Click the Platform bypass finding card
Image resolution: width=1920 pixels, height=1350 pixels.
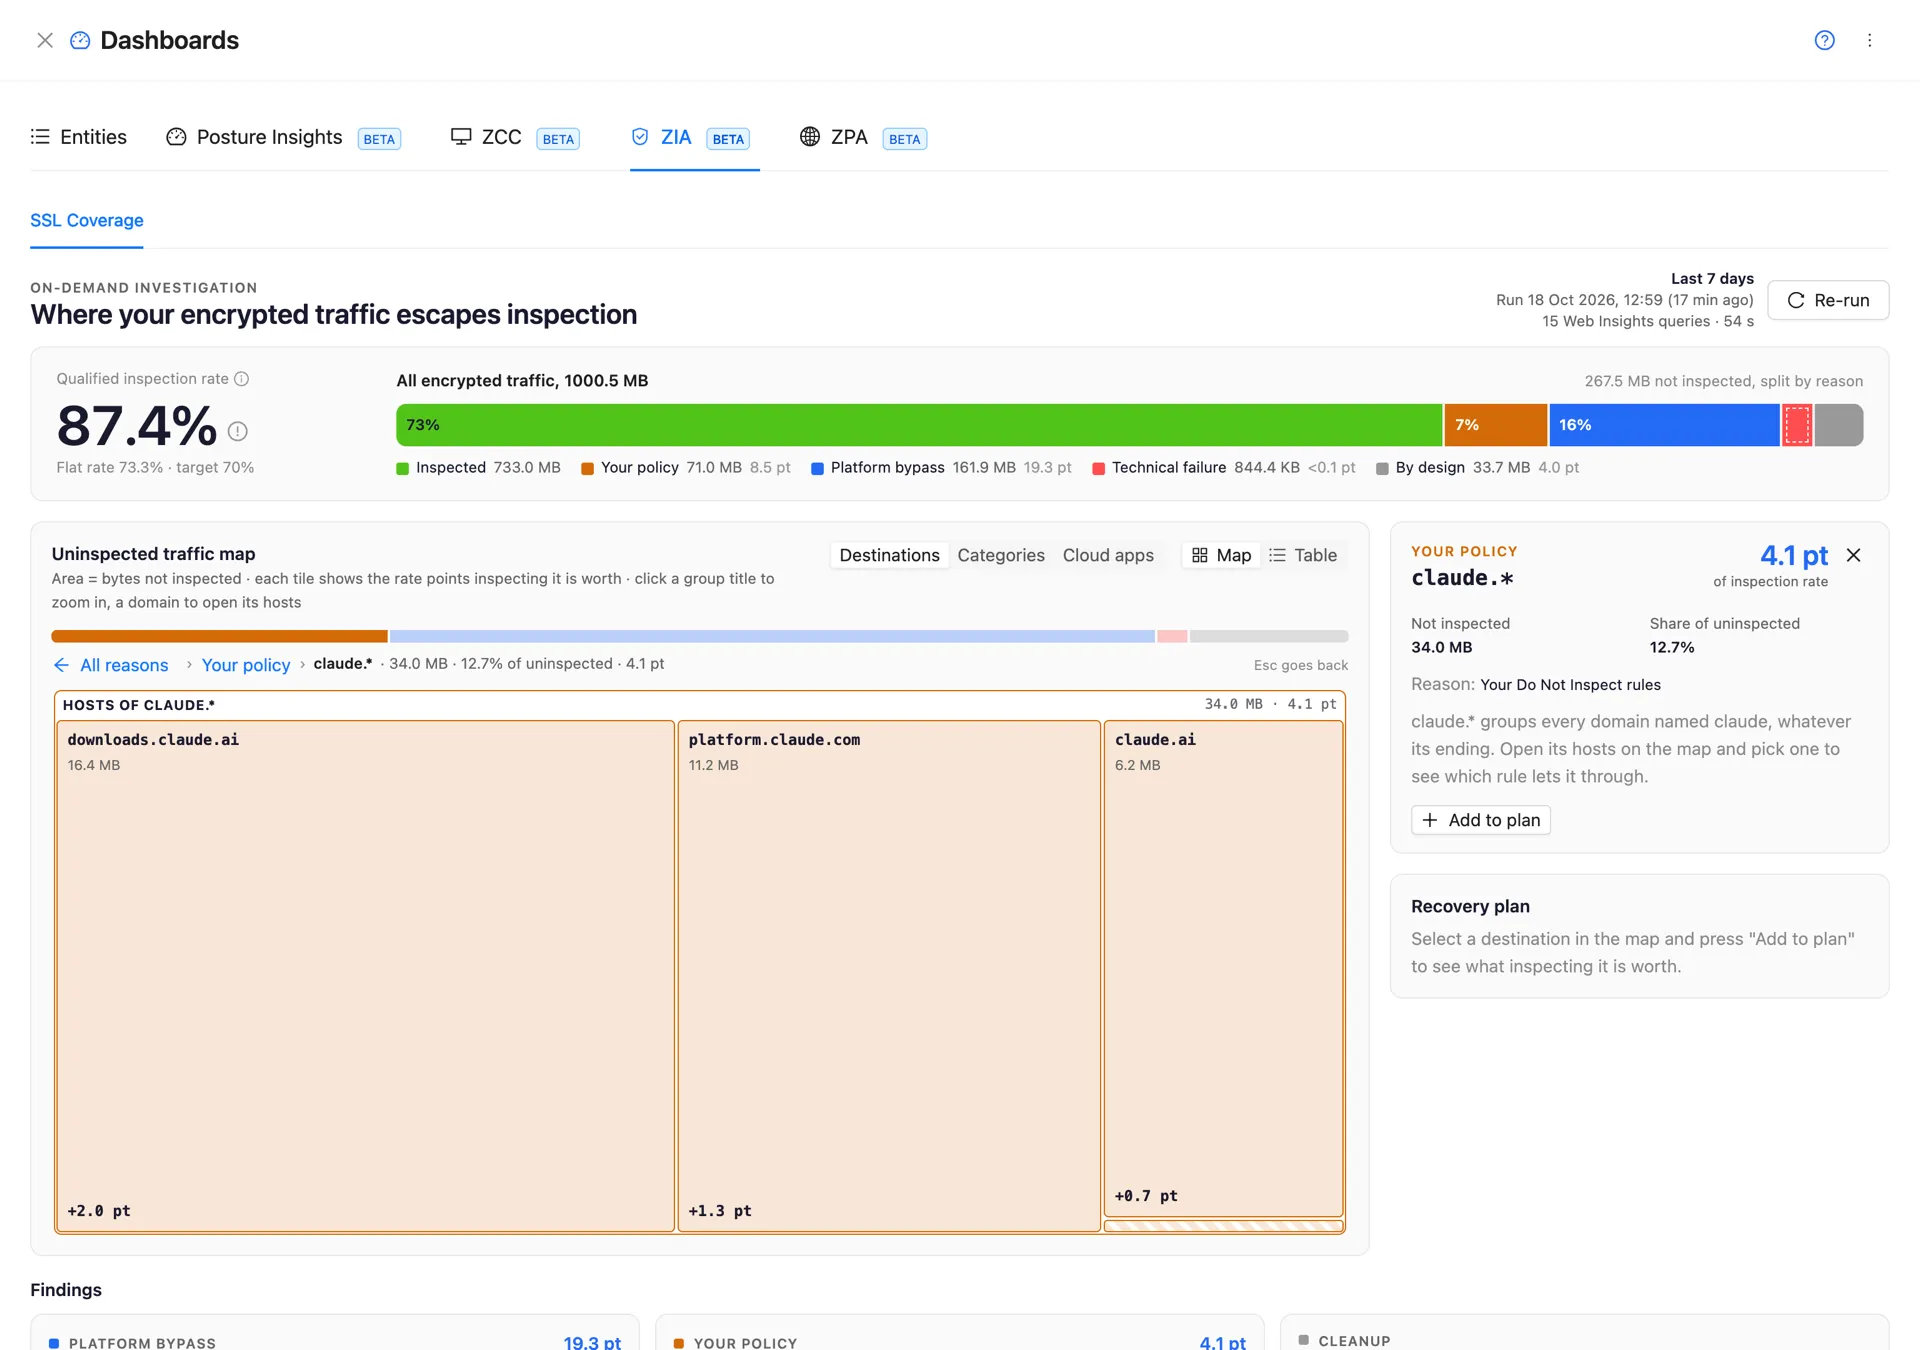[x=335, y=1333]
